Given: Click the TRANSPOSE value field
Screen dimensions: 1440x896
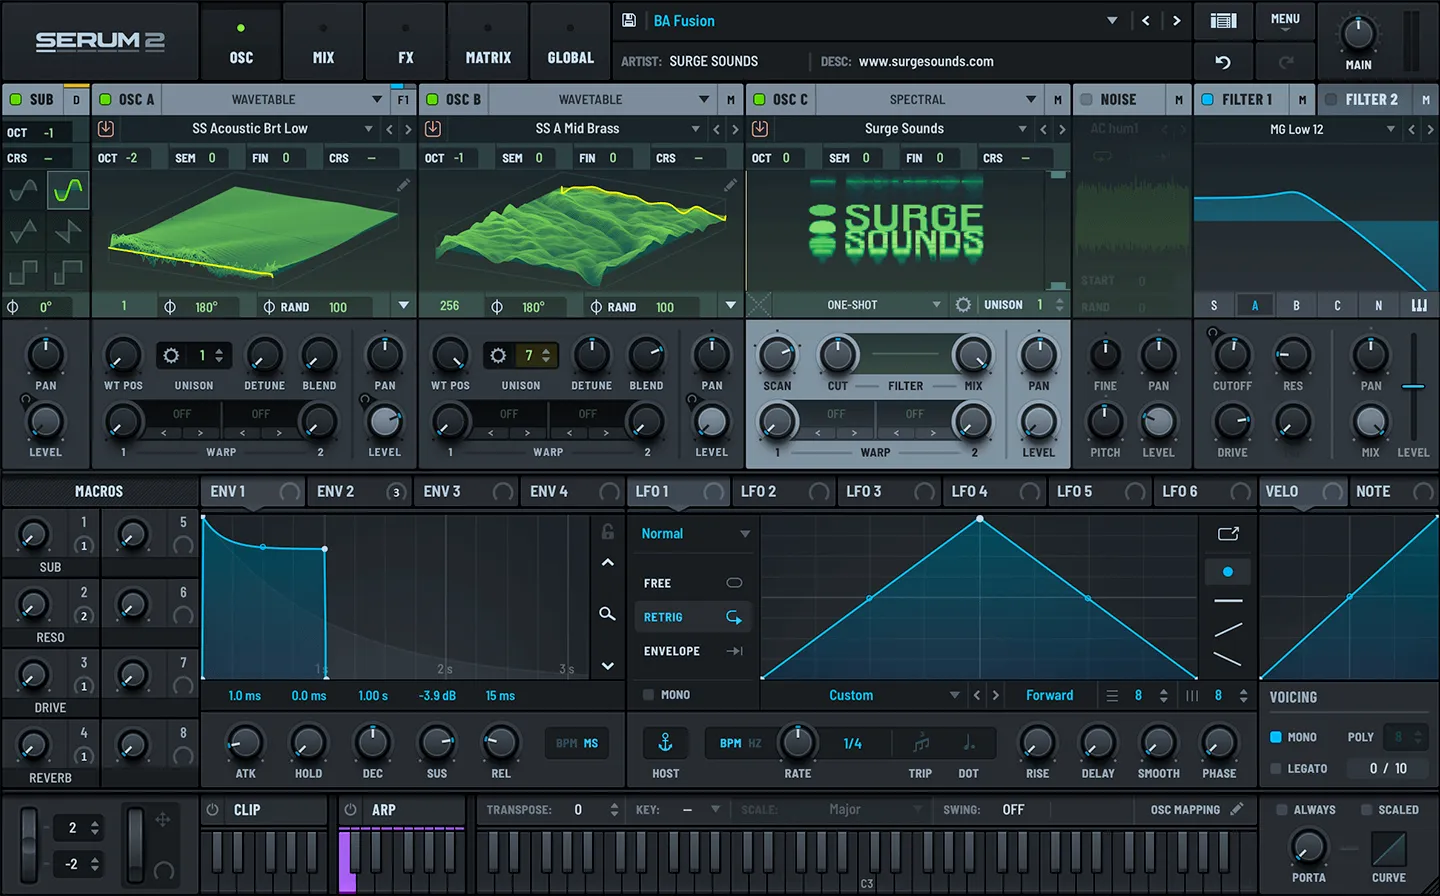Looking at the screenshot, I should coord(578,810).
